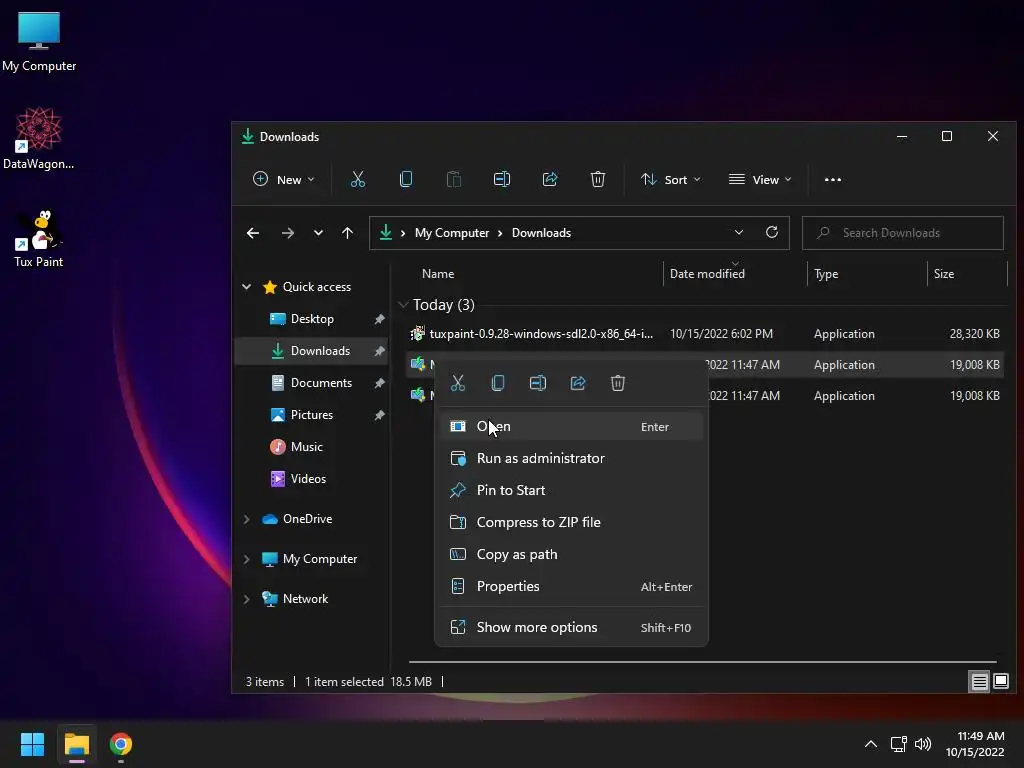
Task: Expand My Computer in navigation pane
Action: (x=246, y=559)
